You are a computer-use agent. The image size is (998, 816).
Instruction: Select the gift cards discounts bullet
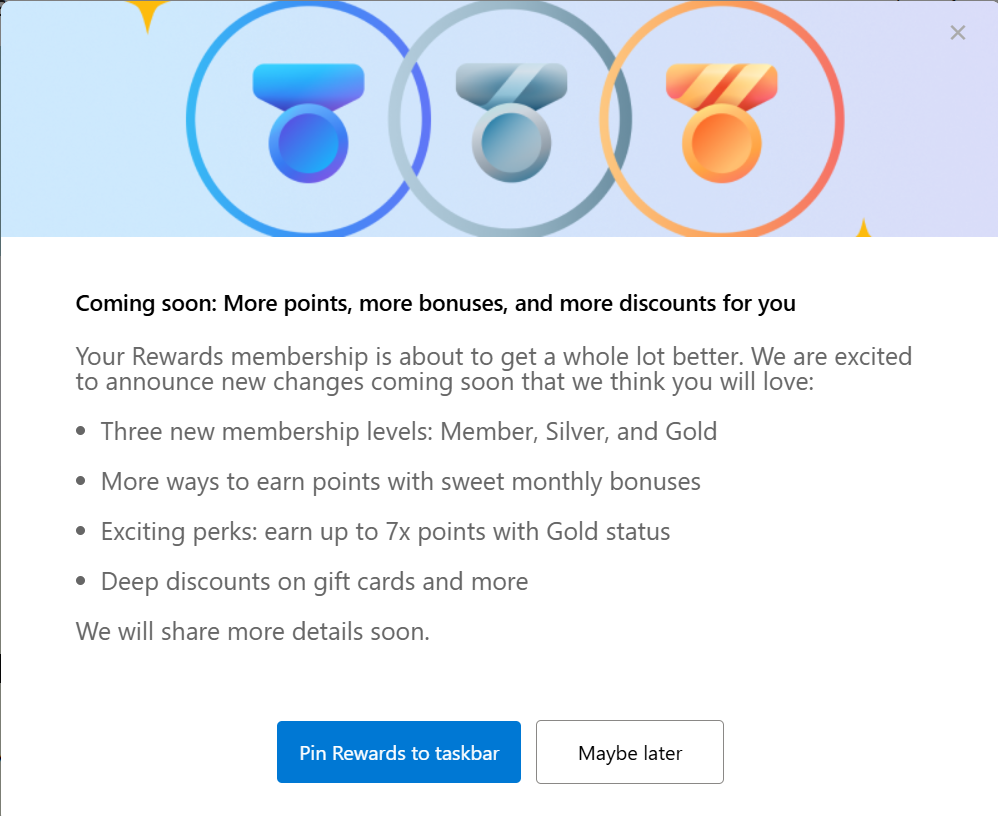(x=314, y=581)
